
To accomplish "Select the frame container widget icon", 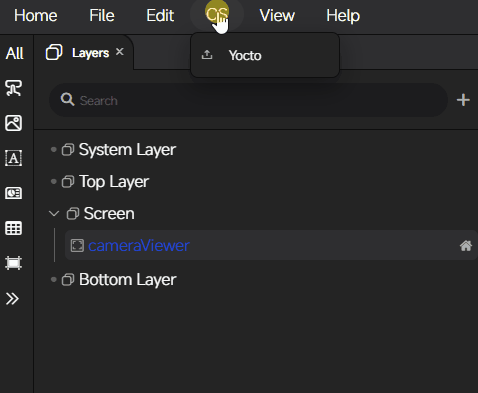I will point(14,263).
